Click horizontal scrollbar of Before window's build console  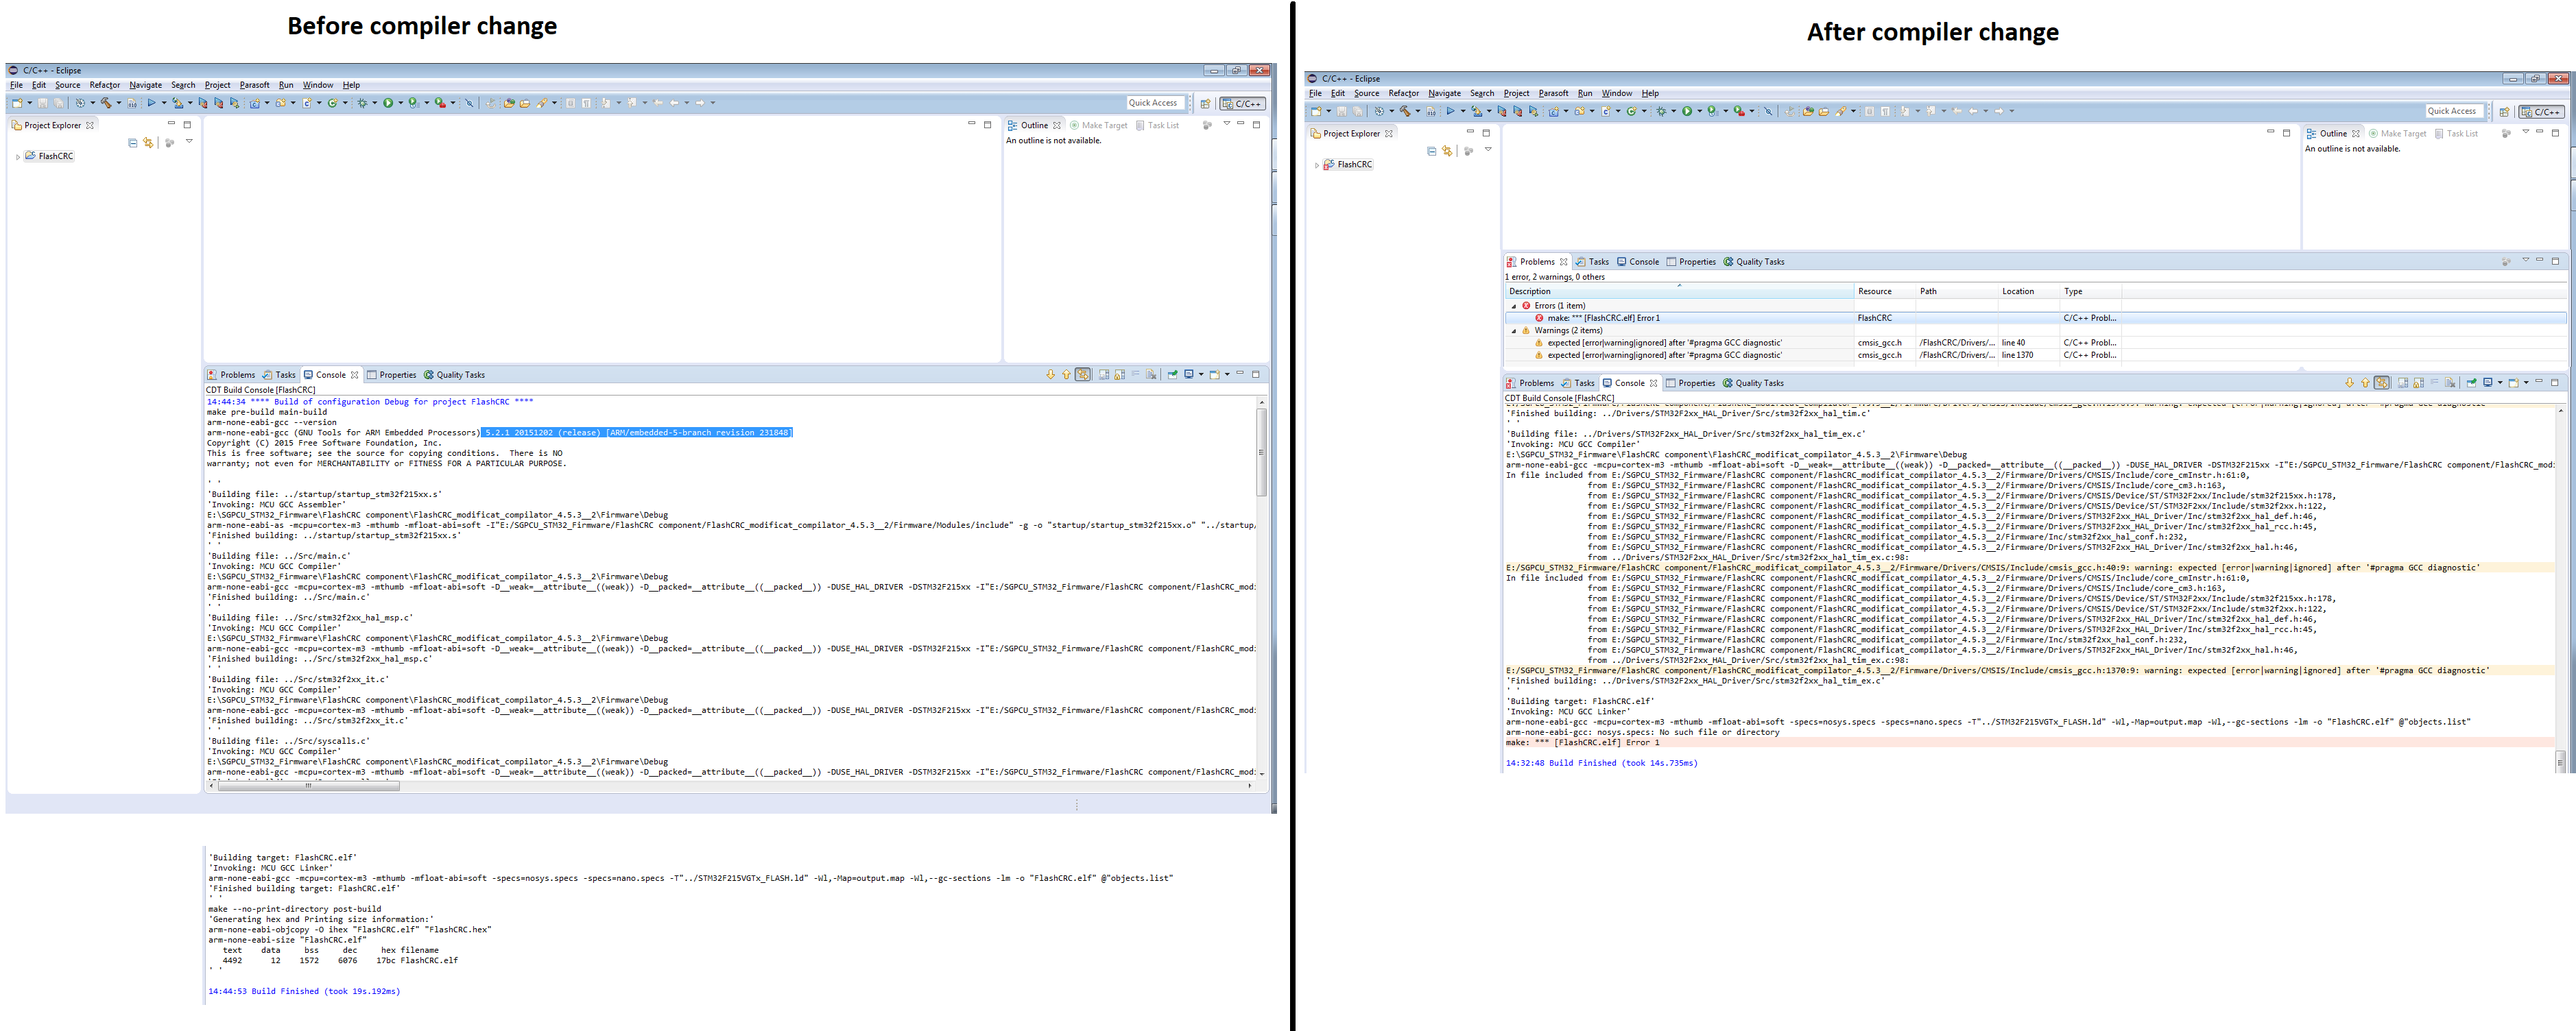[308, 786]
